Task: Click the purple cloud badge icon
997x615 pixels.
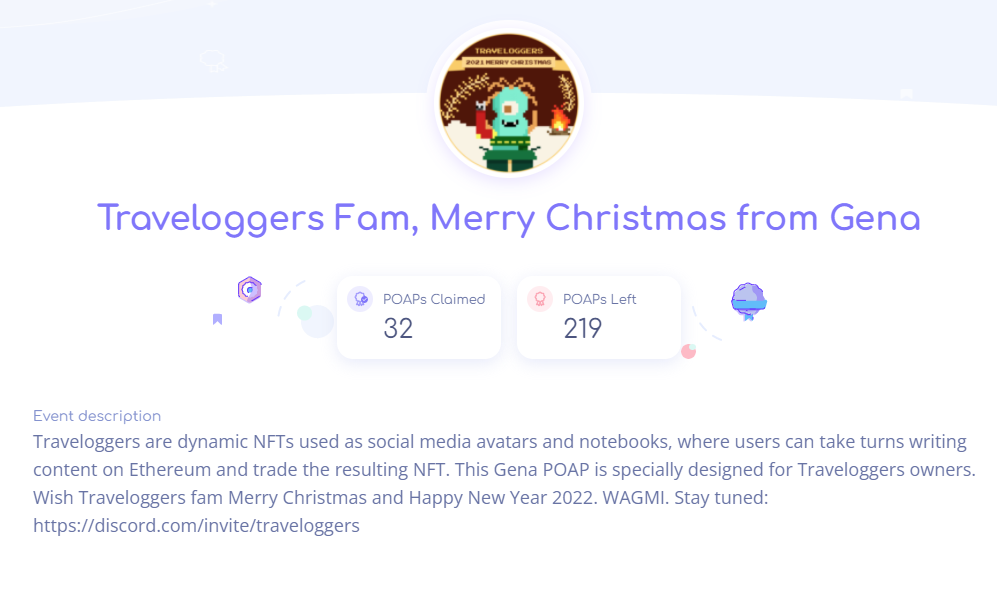Action: pos(748,301)
